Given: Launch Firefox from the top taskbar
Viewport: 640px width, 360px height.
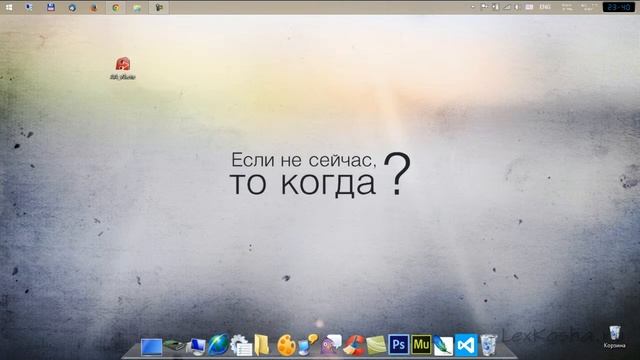Looking at the screenshot, I should pos(94,7).
